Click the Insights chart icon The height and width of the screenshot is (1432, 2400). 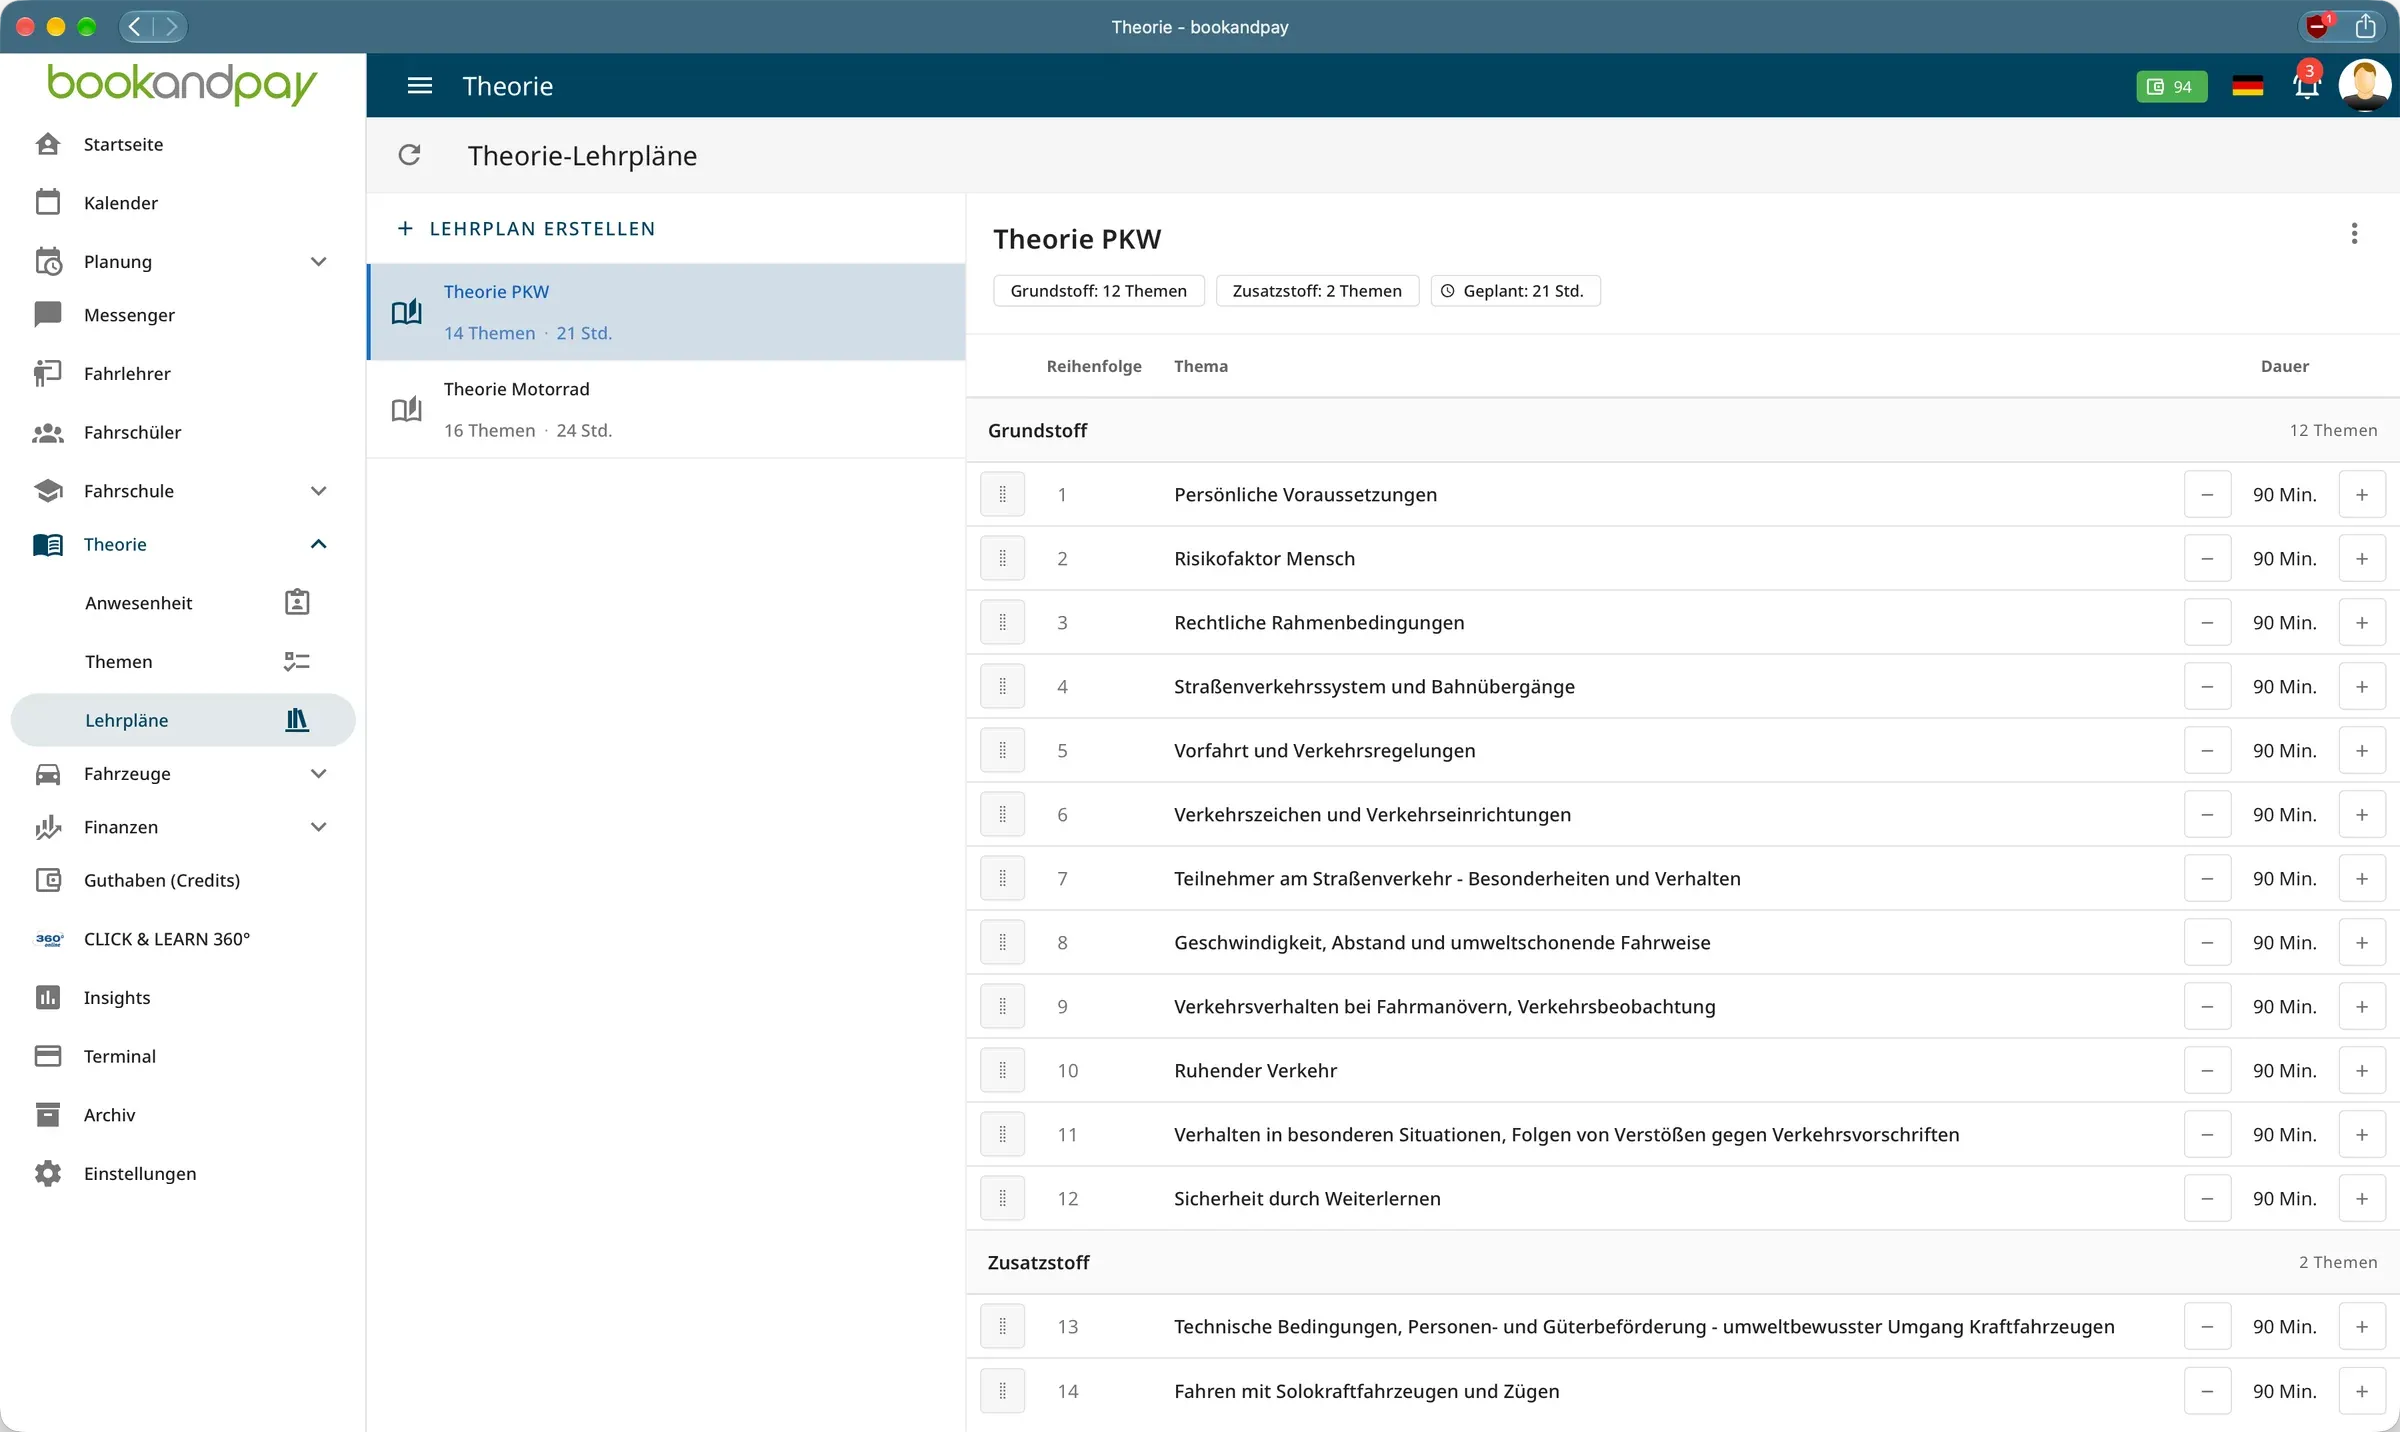[48, 997]
